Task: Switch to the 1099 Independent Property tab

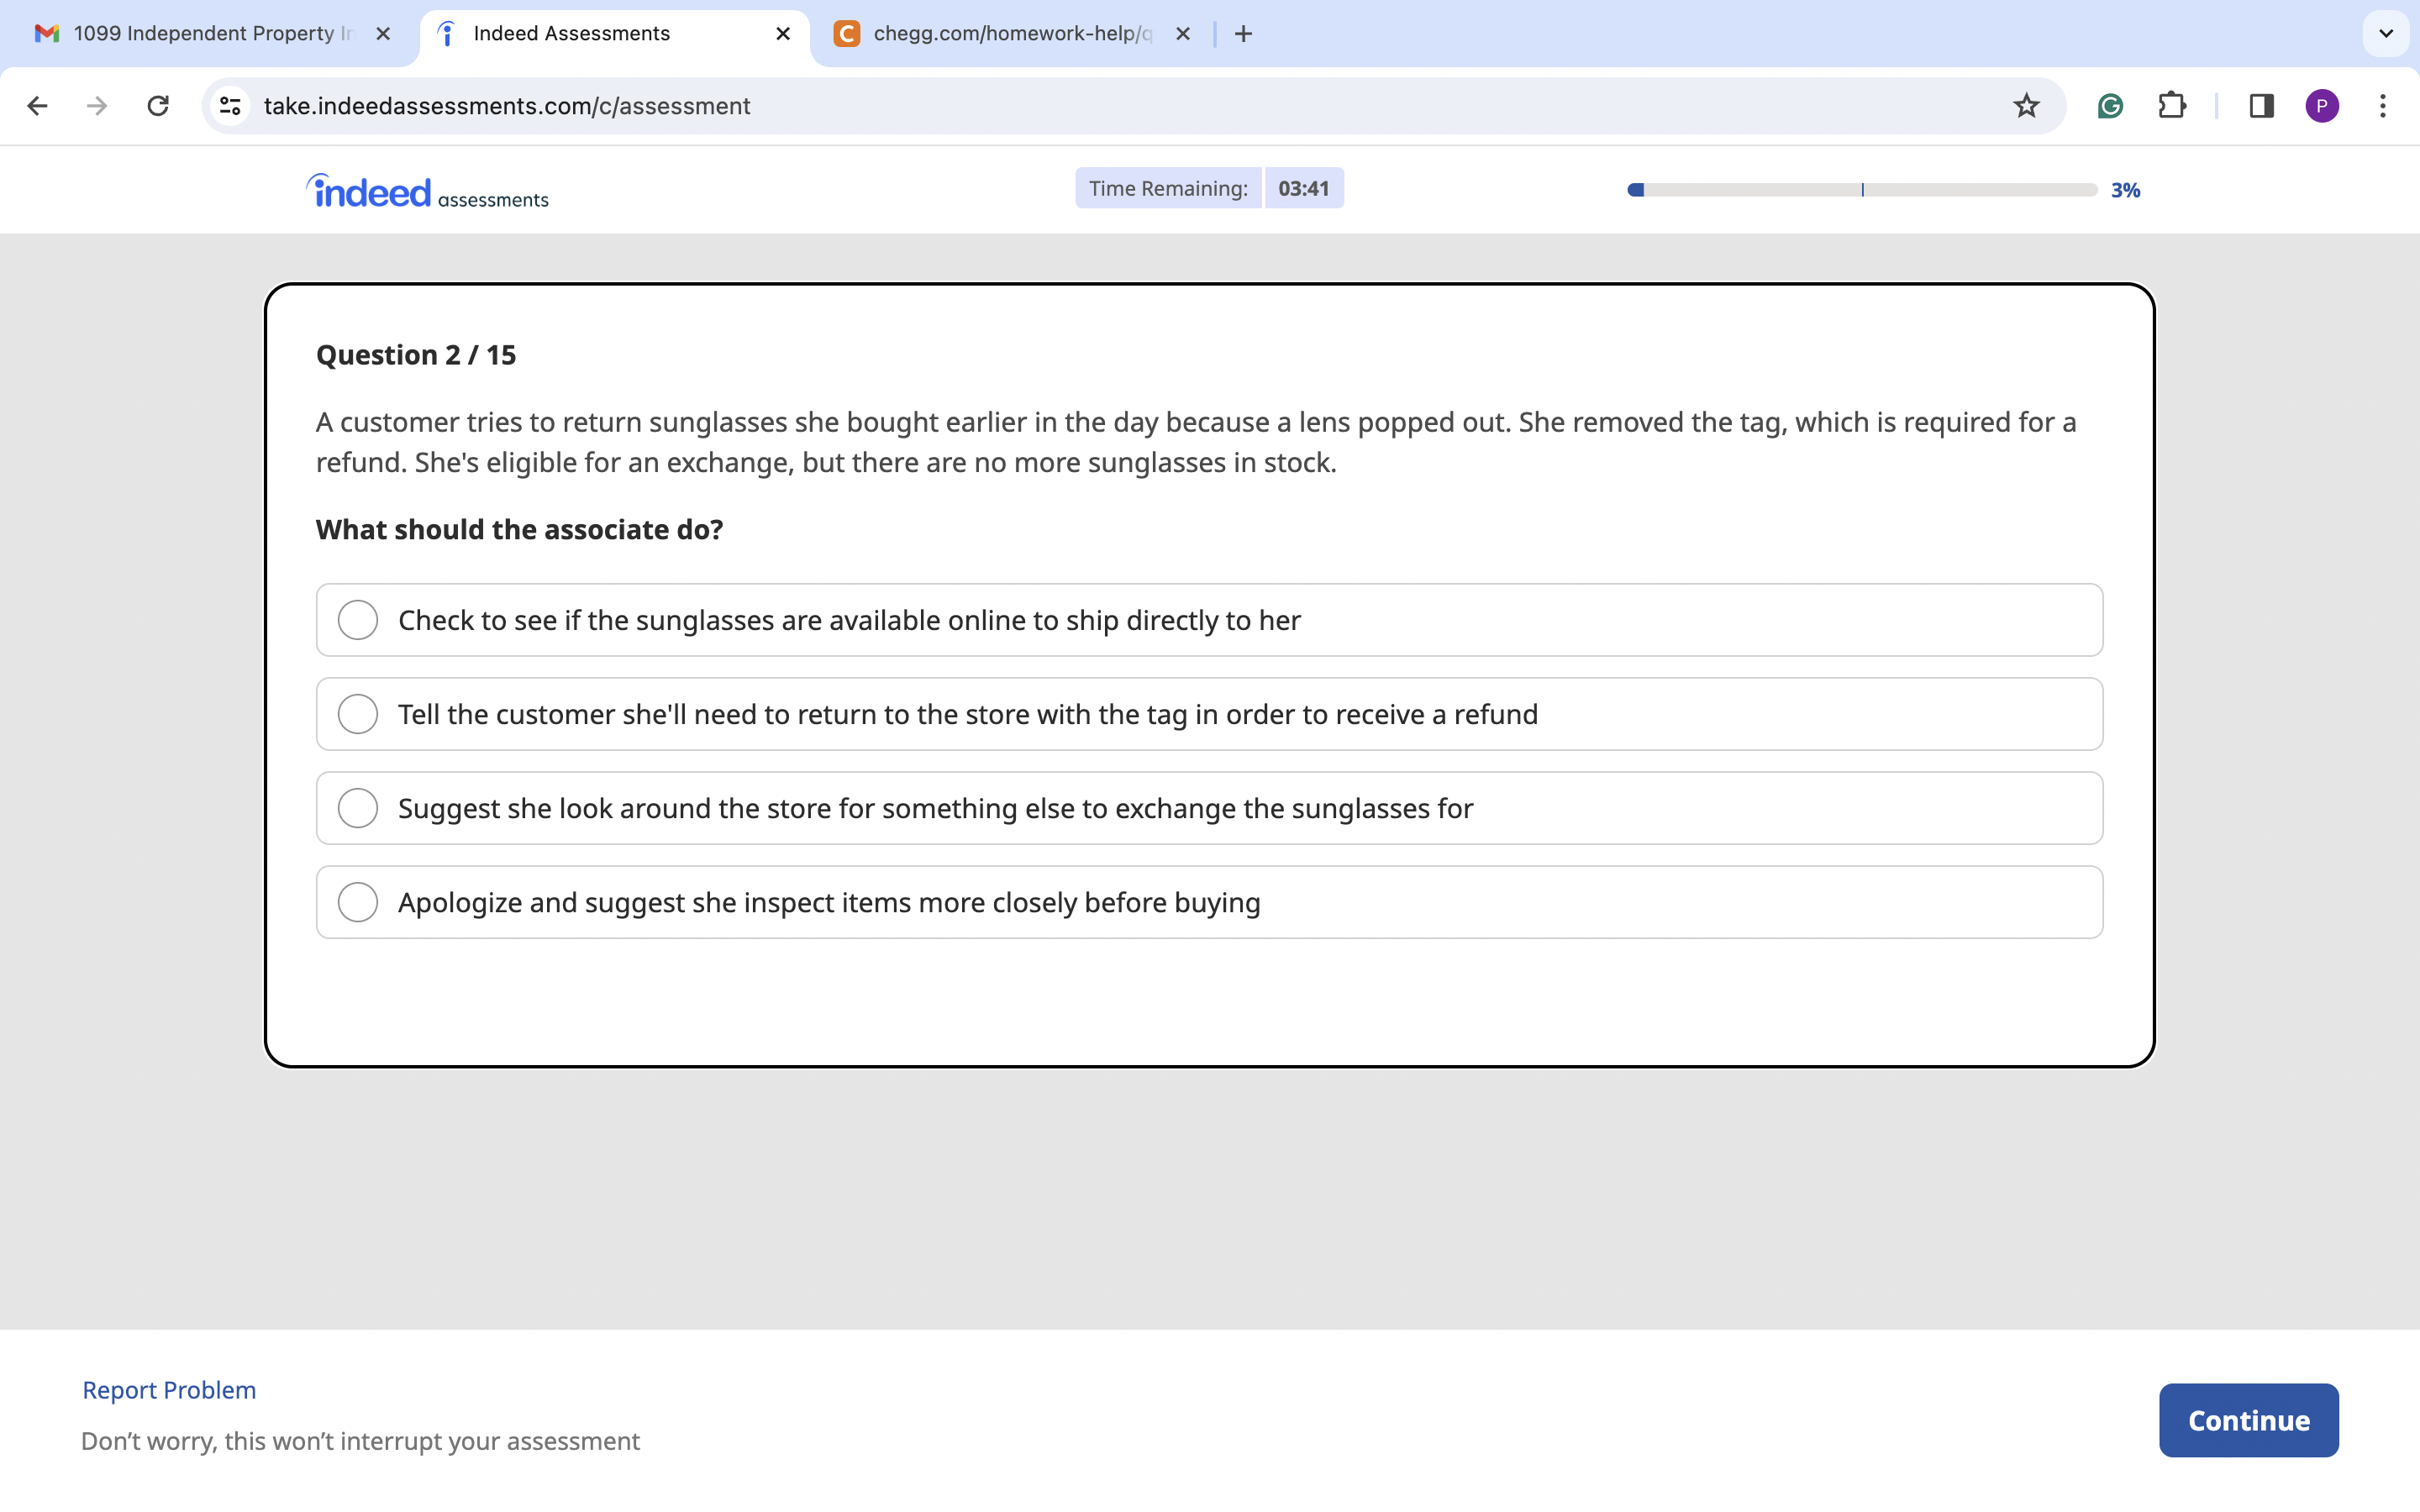Action: 200,33
